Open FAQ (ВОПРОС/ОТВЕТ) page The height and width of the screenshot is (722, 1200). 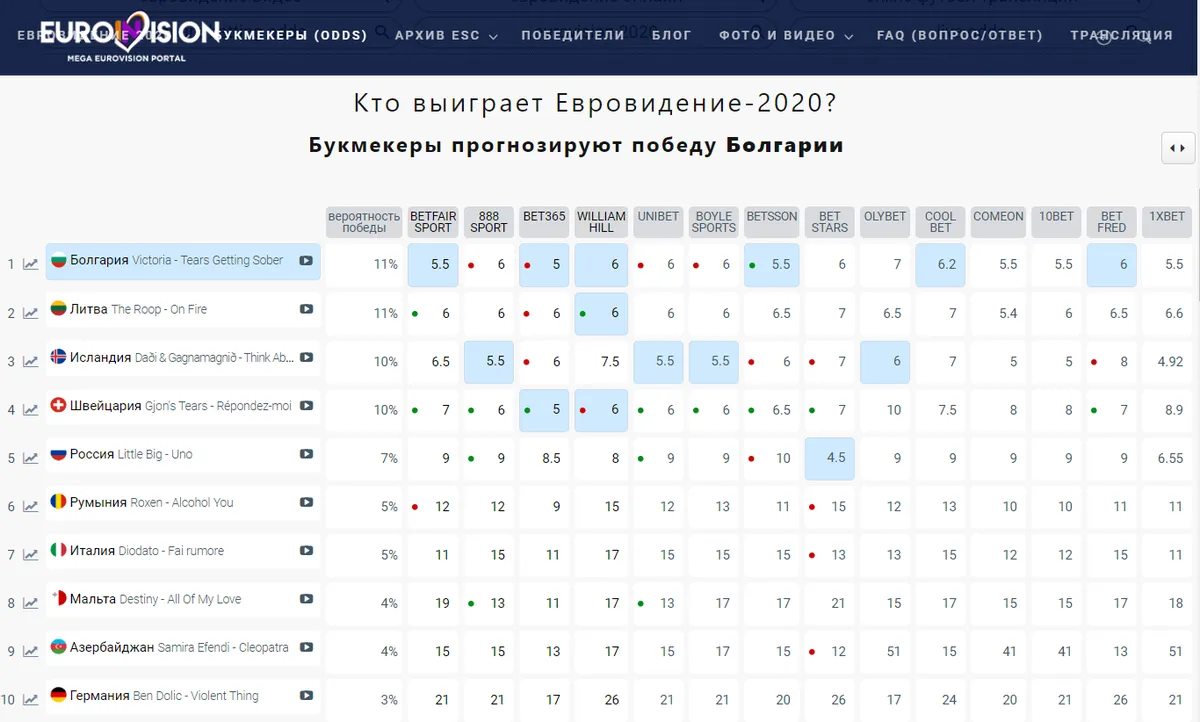click(x=960, y=35)
